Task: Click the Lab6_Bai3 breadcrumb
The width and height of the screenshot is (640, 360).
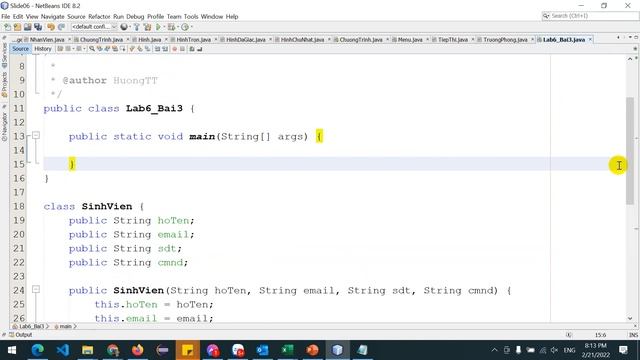Action: coord(31,327)
